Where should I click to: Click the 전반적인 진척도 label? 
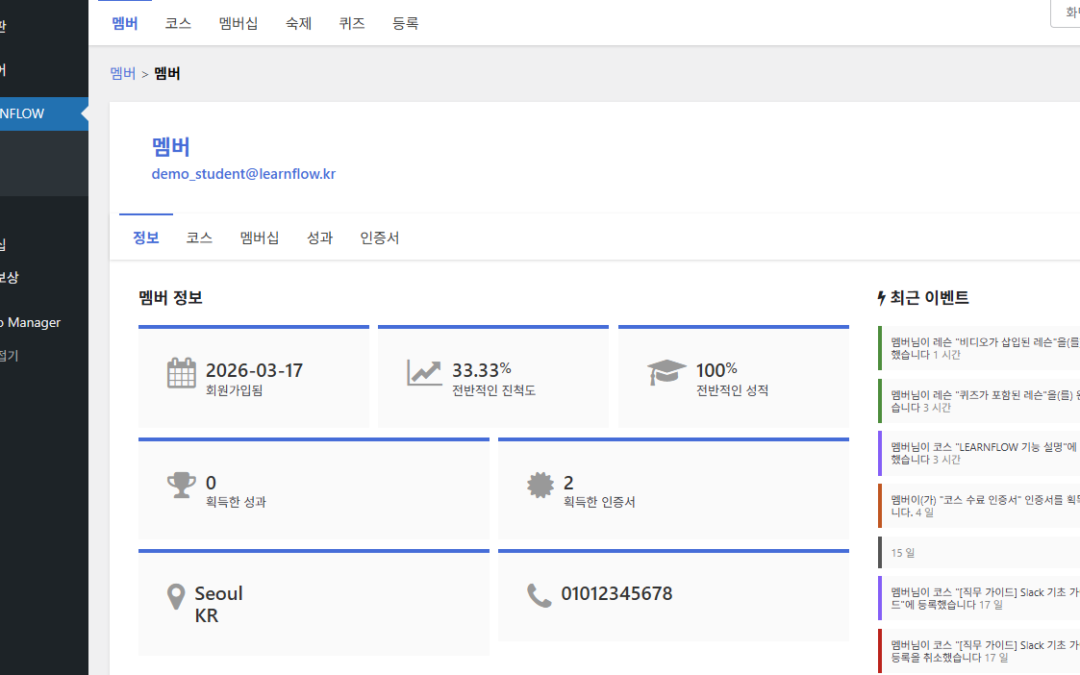tap(494, 390)
